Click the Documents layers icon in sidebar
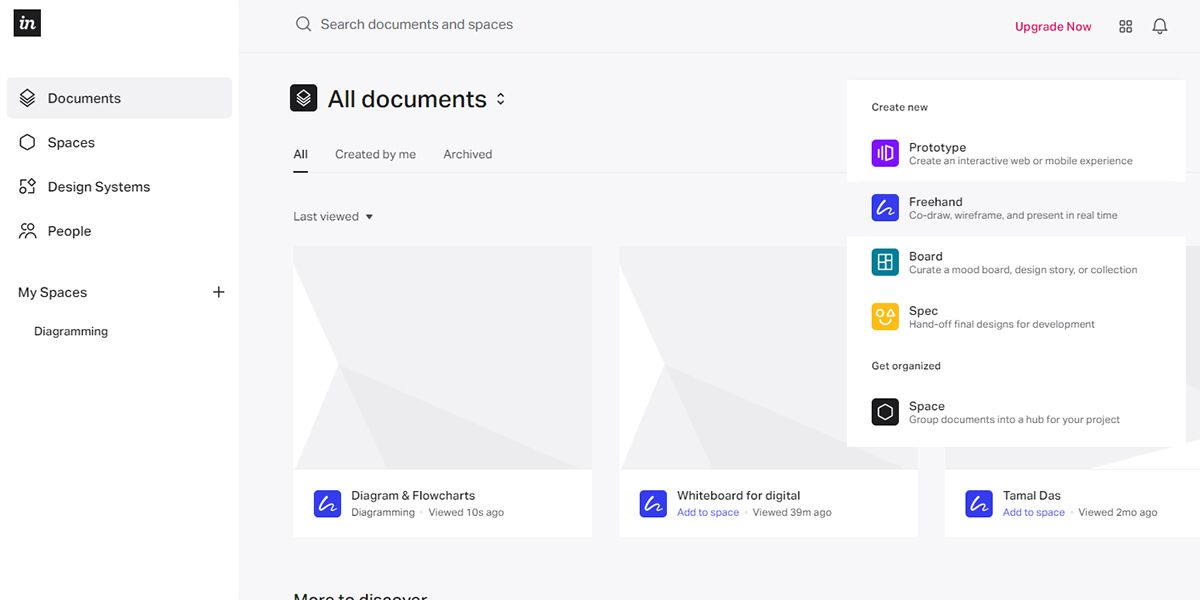The height and width of the screenshot is (600, 1200). [27, 98]
